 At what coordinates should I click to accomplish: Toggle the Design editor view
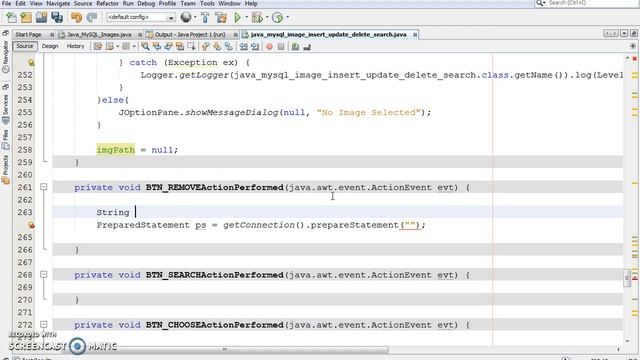click(50, 46)
